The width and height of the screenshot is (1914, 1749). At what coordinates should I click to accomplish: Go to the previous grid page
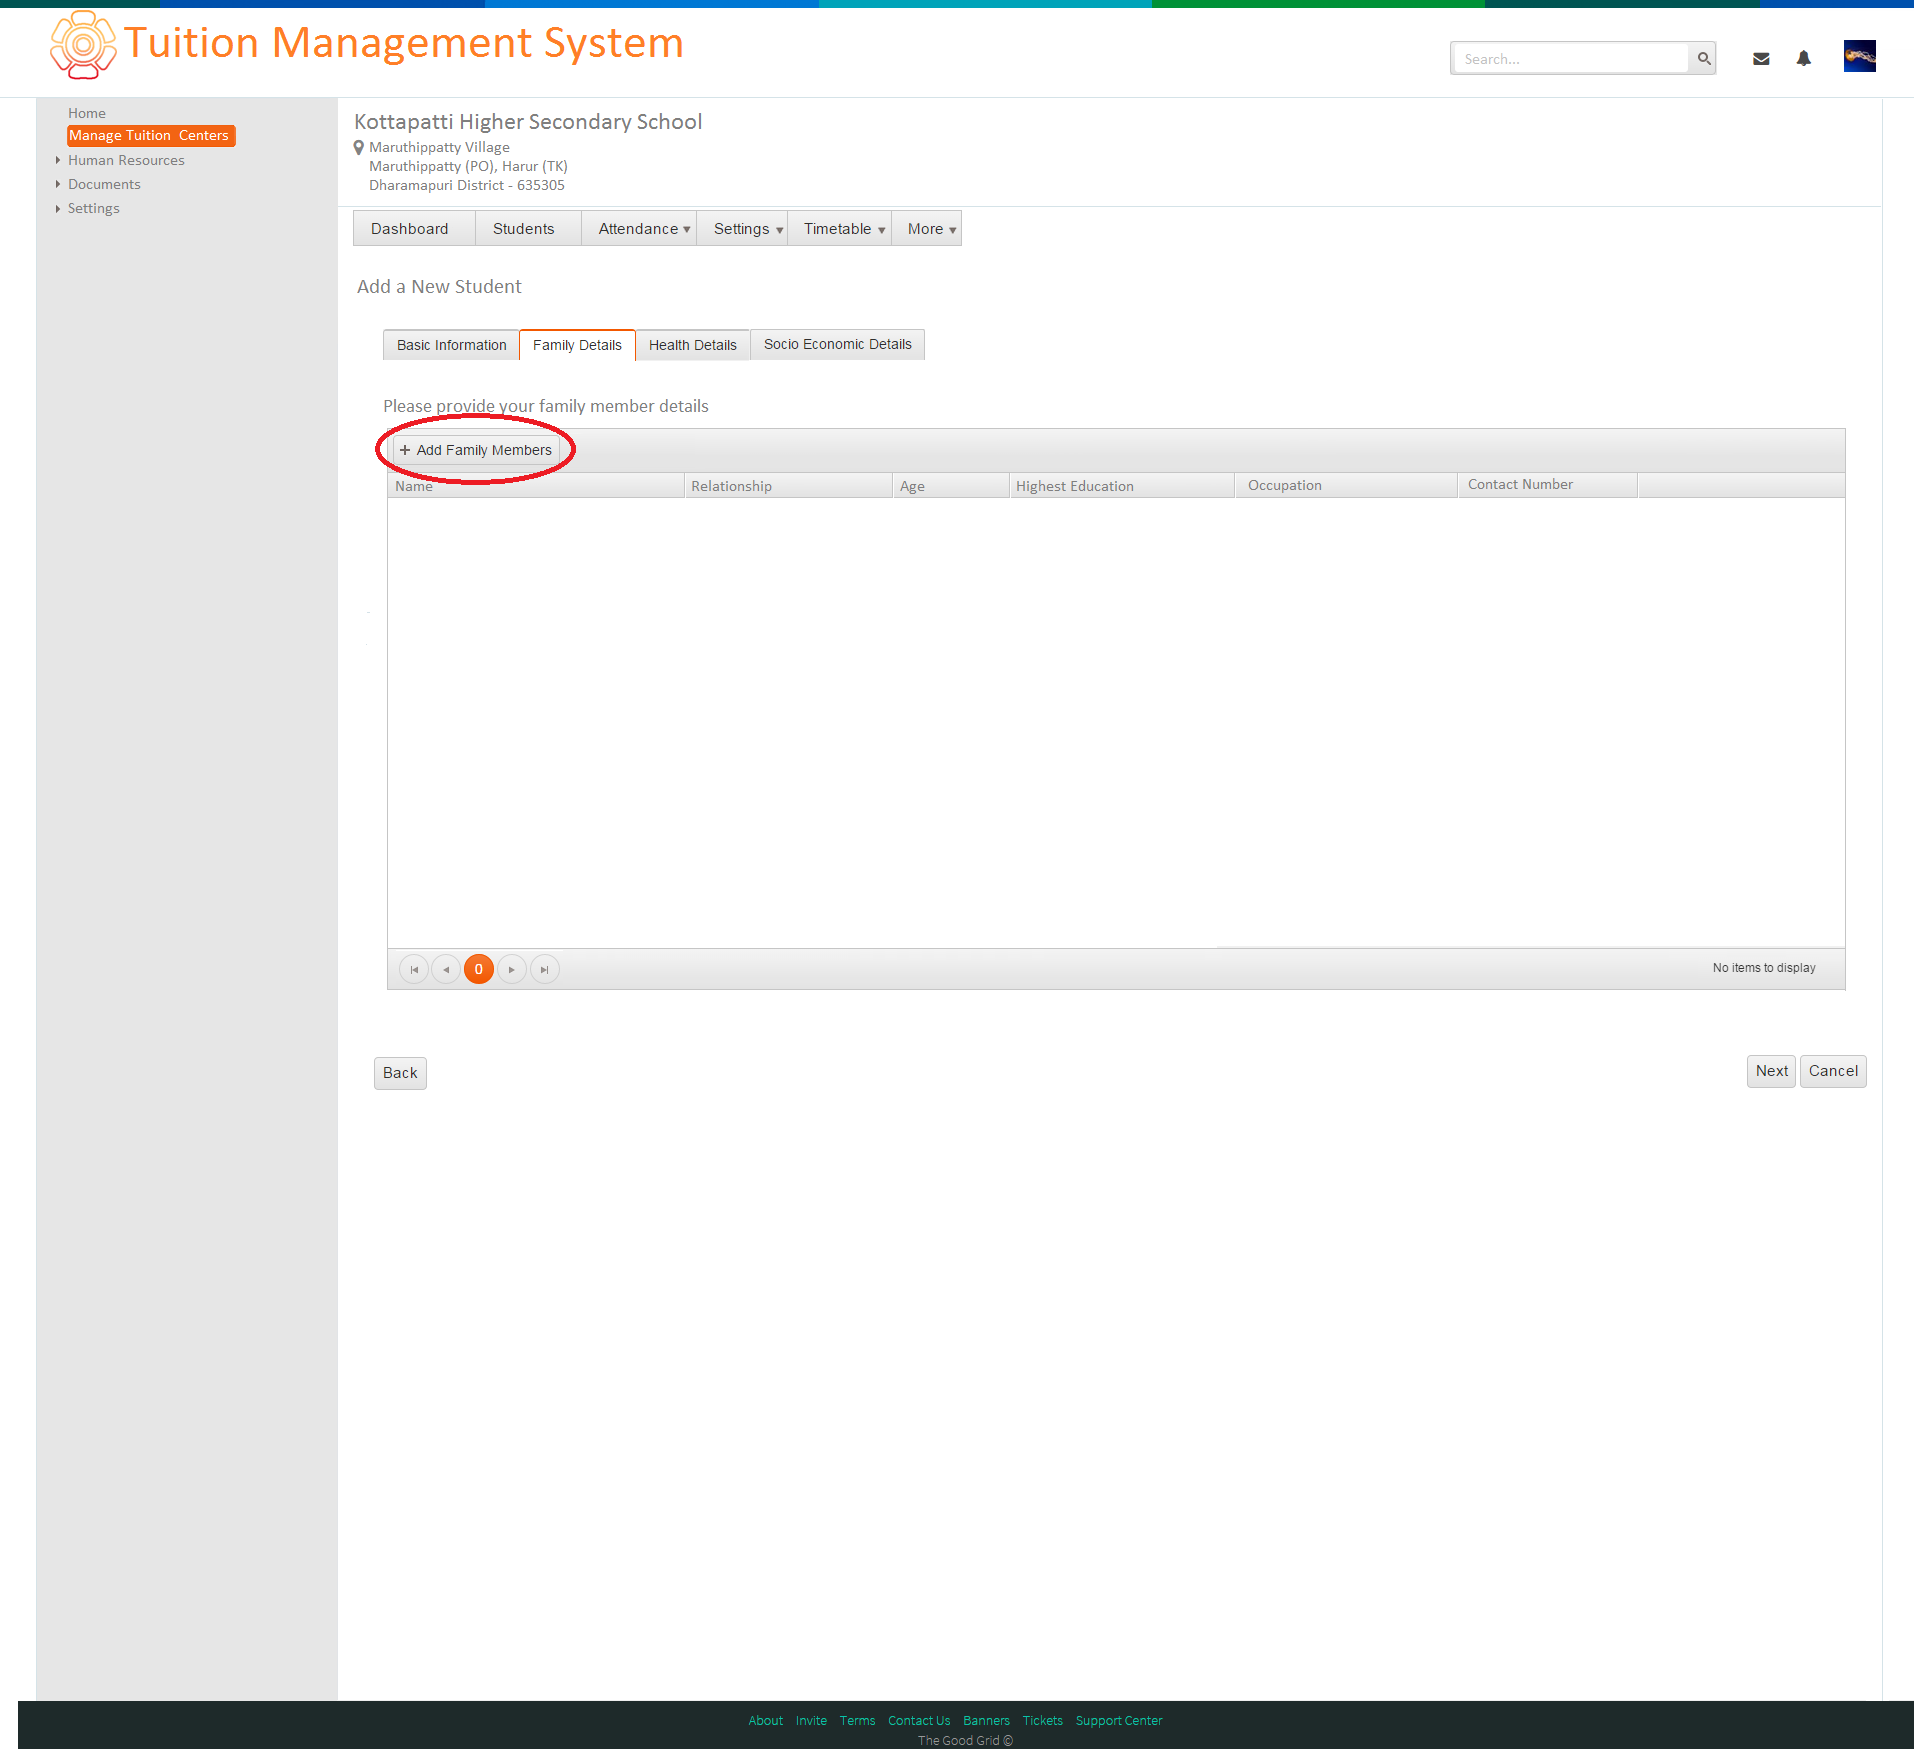[446, 969]
